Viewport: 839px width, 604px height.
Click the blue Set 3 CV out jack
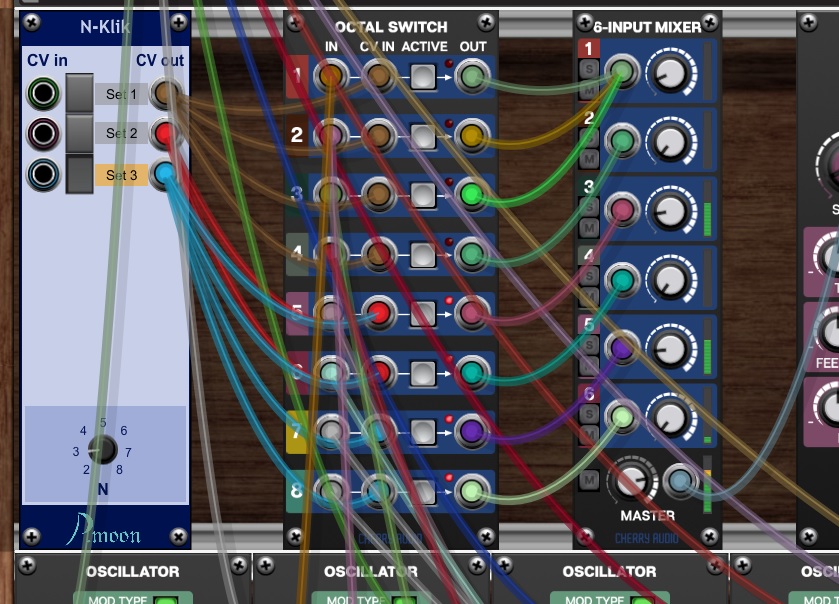(166, 175)
